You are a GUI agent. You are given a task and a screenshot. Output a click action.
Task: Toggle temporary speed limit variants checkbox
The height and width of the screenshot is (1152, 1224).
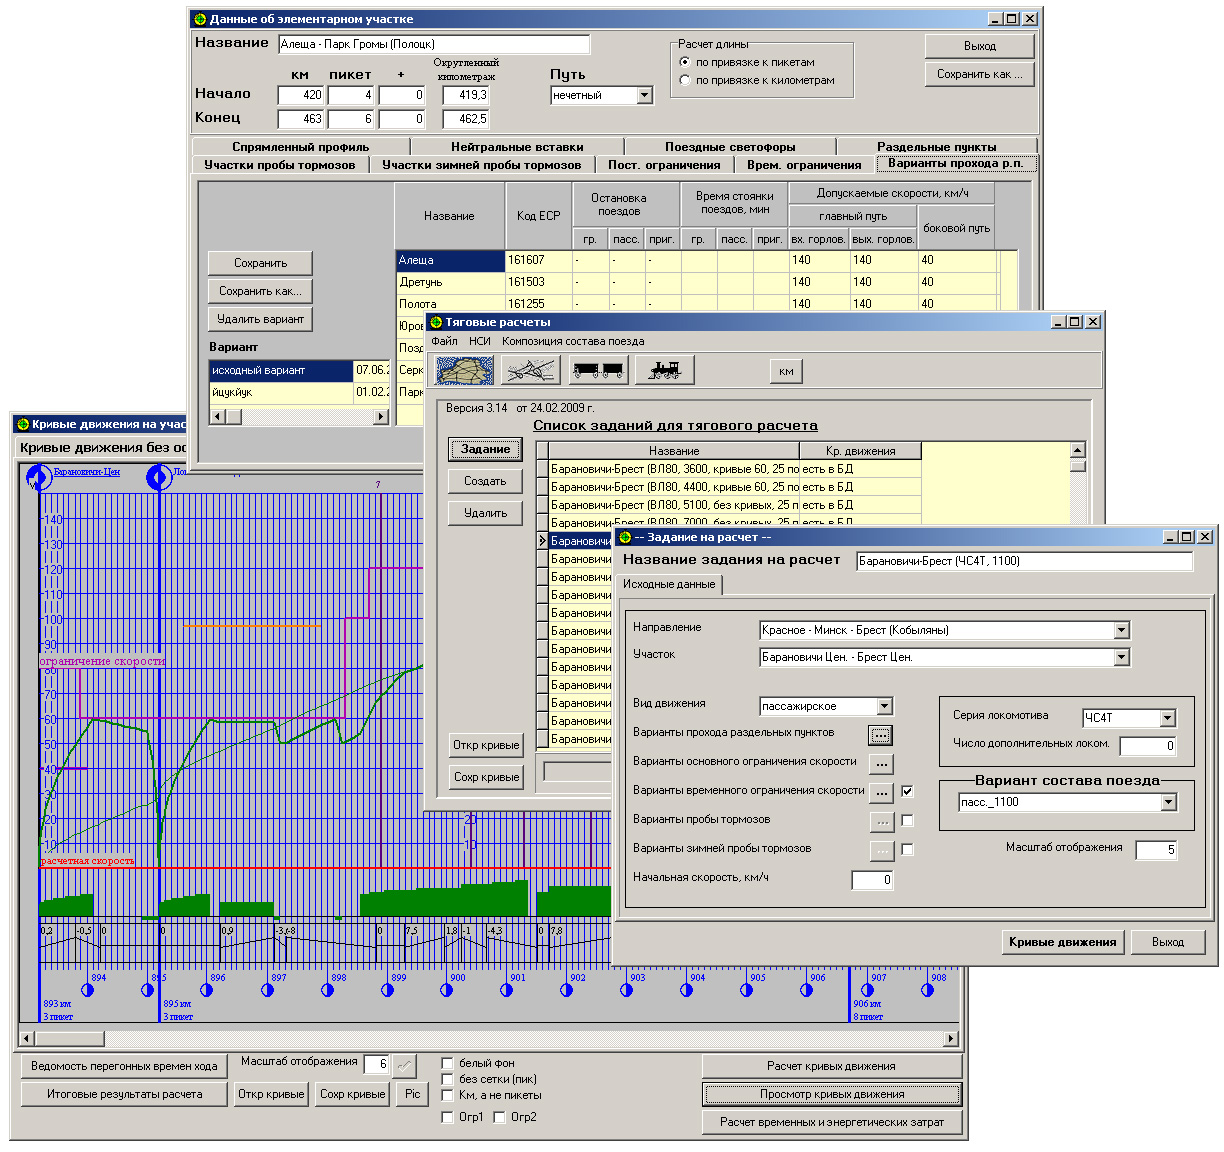click(907, 791)
